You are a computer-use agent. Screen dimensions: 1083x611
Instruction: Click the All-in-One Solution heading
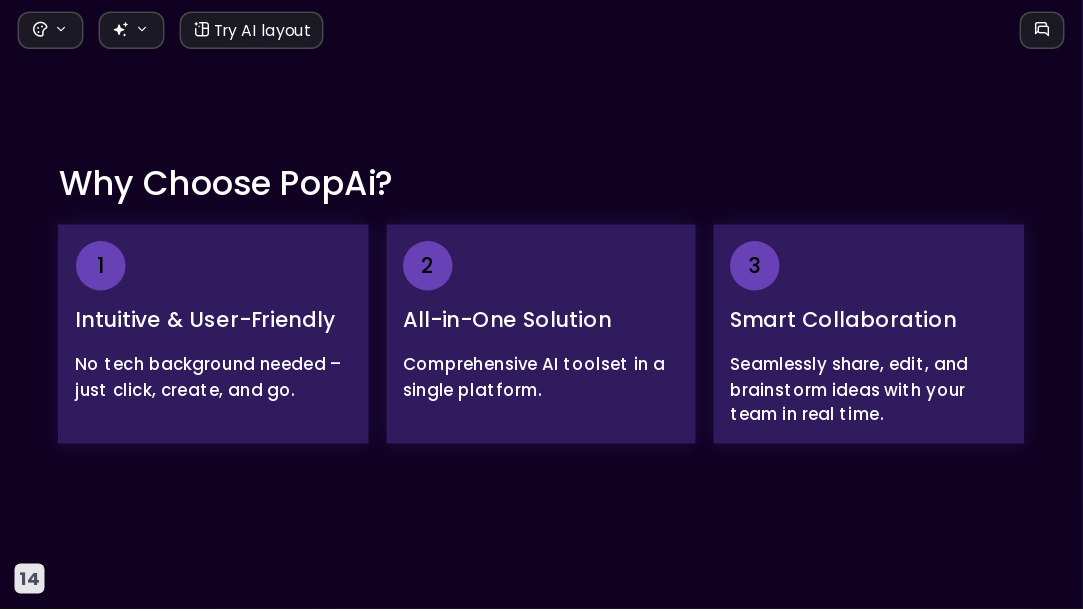(507, 320)
